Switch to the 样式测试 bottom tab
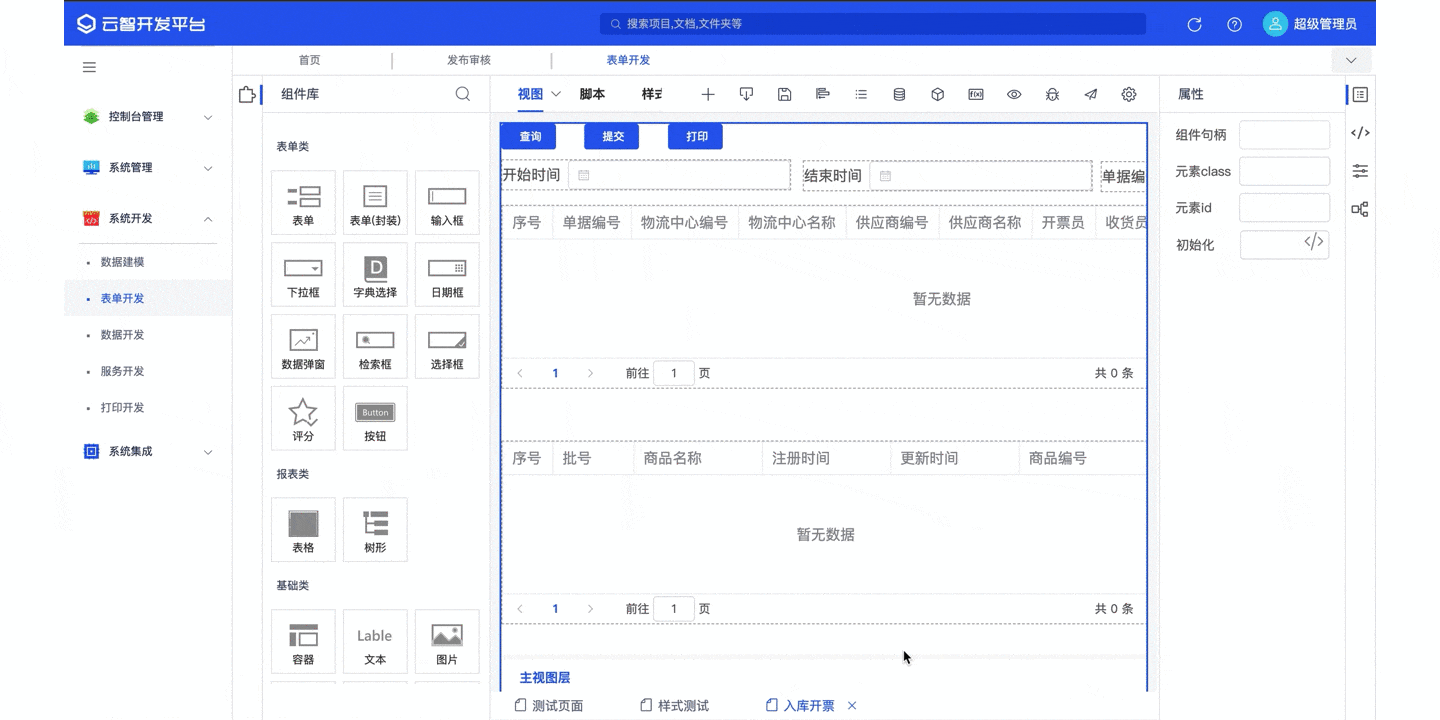1440x720 pixels. coord(675,706)
